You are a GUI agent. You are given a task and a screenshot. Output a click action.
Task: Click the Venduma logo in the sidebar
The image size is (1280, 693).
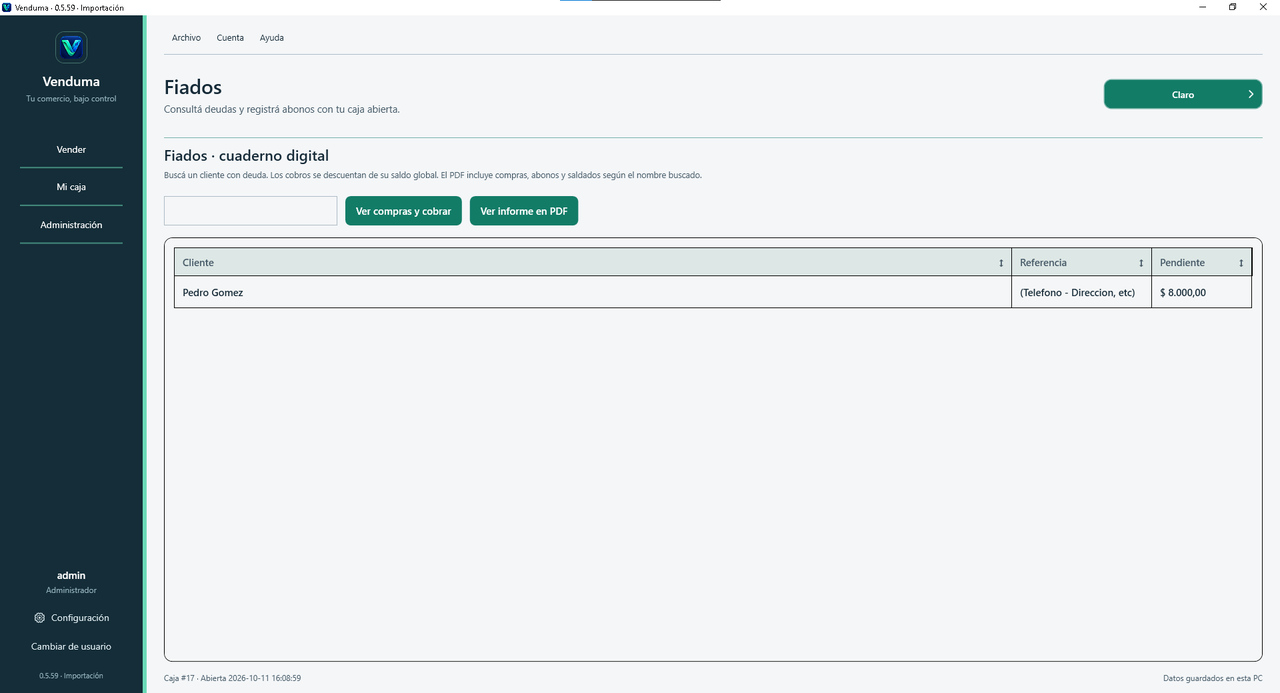(71, 47)
